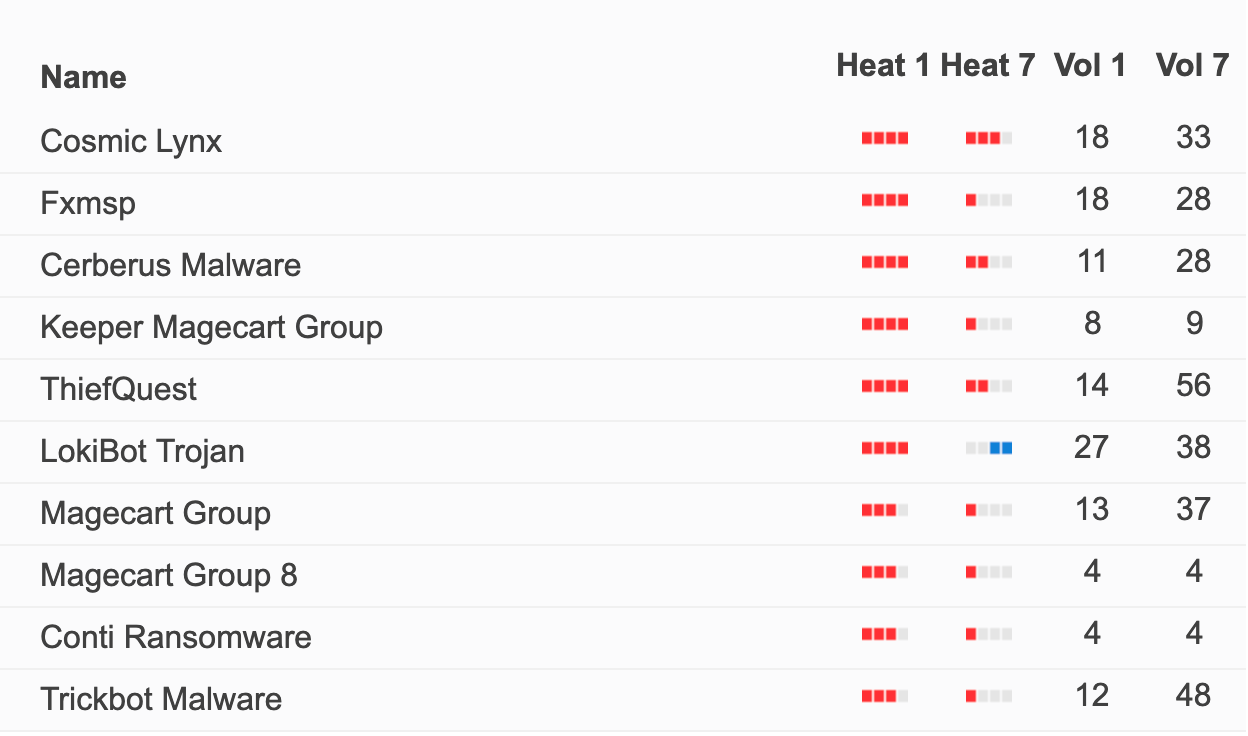Click Cosmic Lynx Heat 1 indicator
Viewport: 1248px width, 736px height.
click(885, 139)
